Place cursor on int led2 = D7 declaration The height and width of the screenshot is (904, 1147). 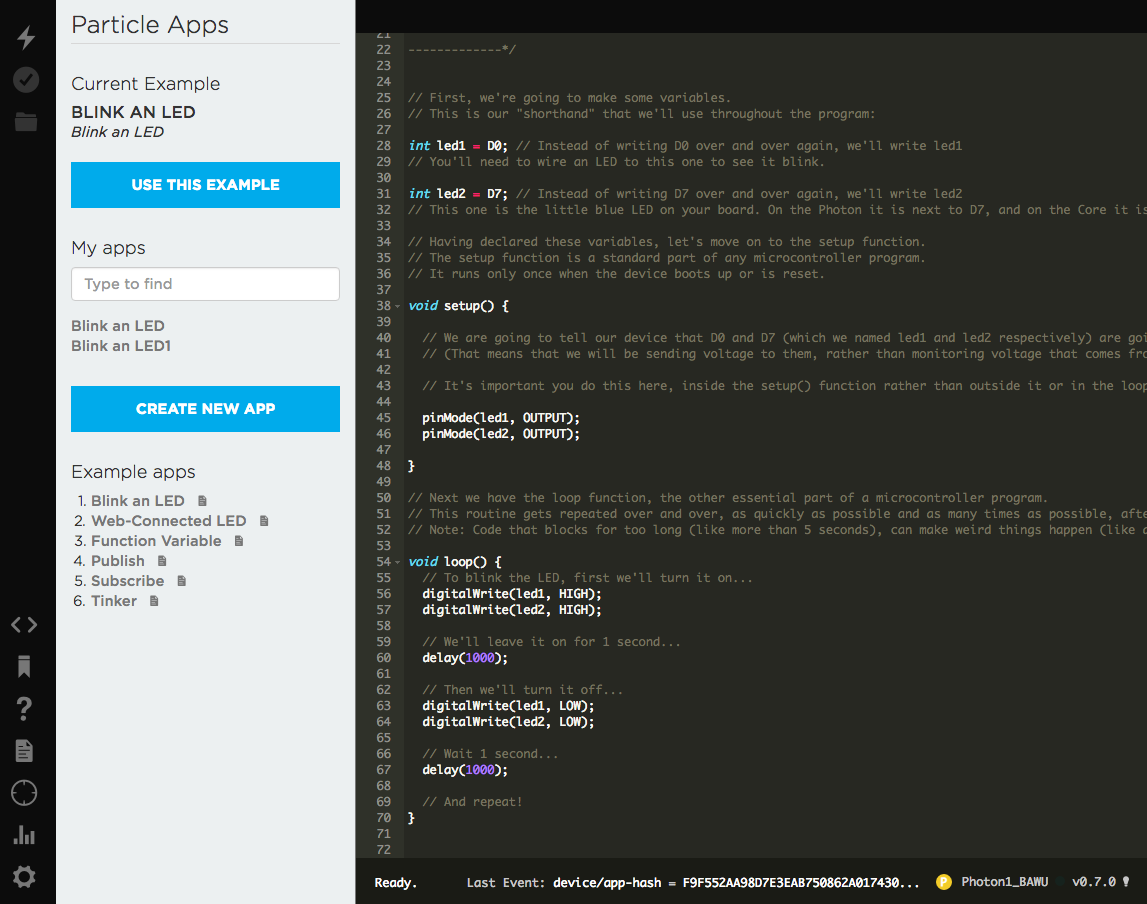(458, 194)
